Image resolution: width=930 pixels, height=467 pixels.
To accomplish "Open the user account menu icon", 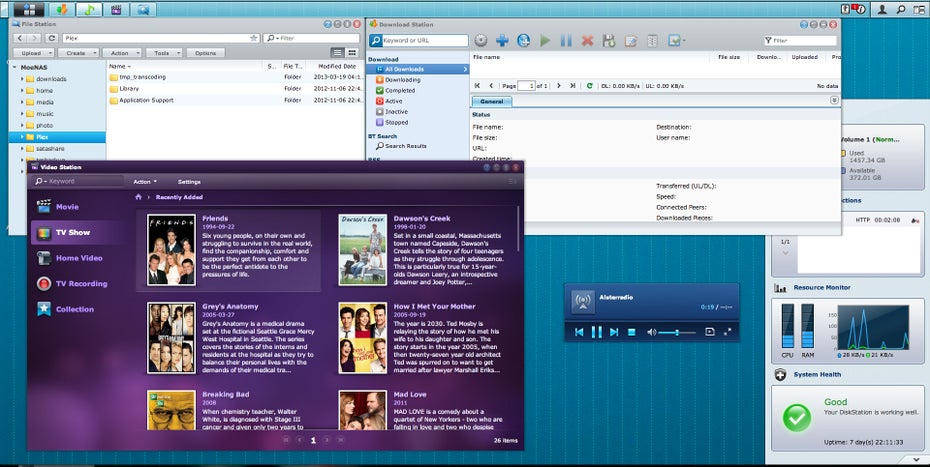I will (883, 9).
